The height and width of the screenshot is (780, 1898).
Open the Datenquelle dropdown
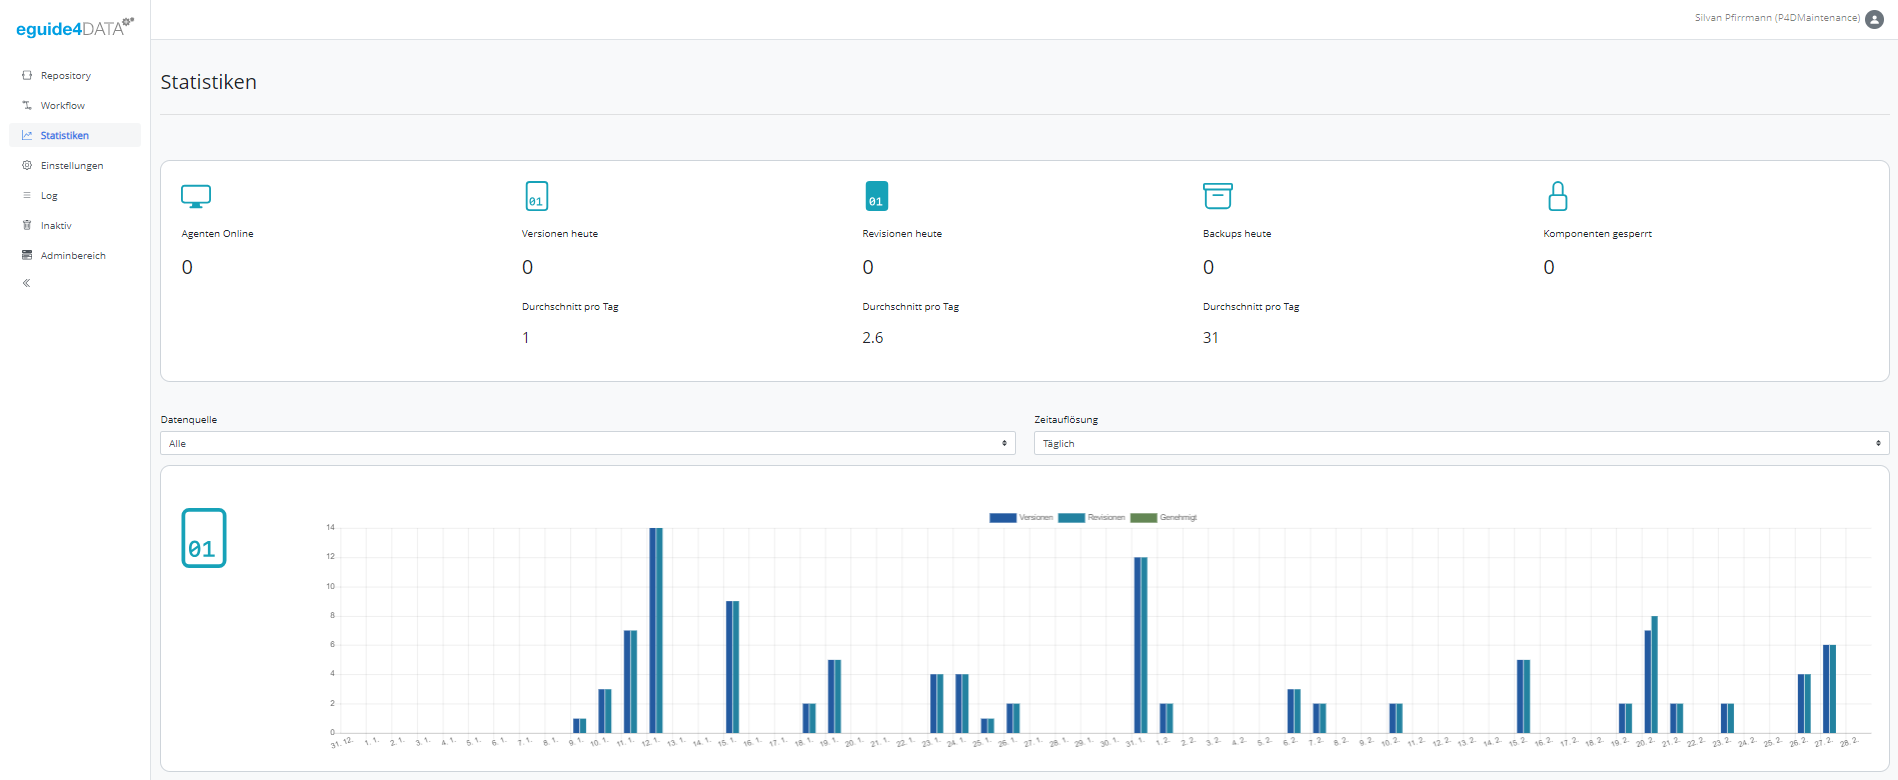[587, 443]
